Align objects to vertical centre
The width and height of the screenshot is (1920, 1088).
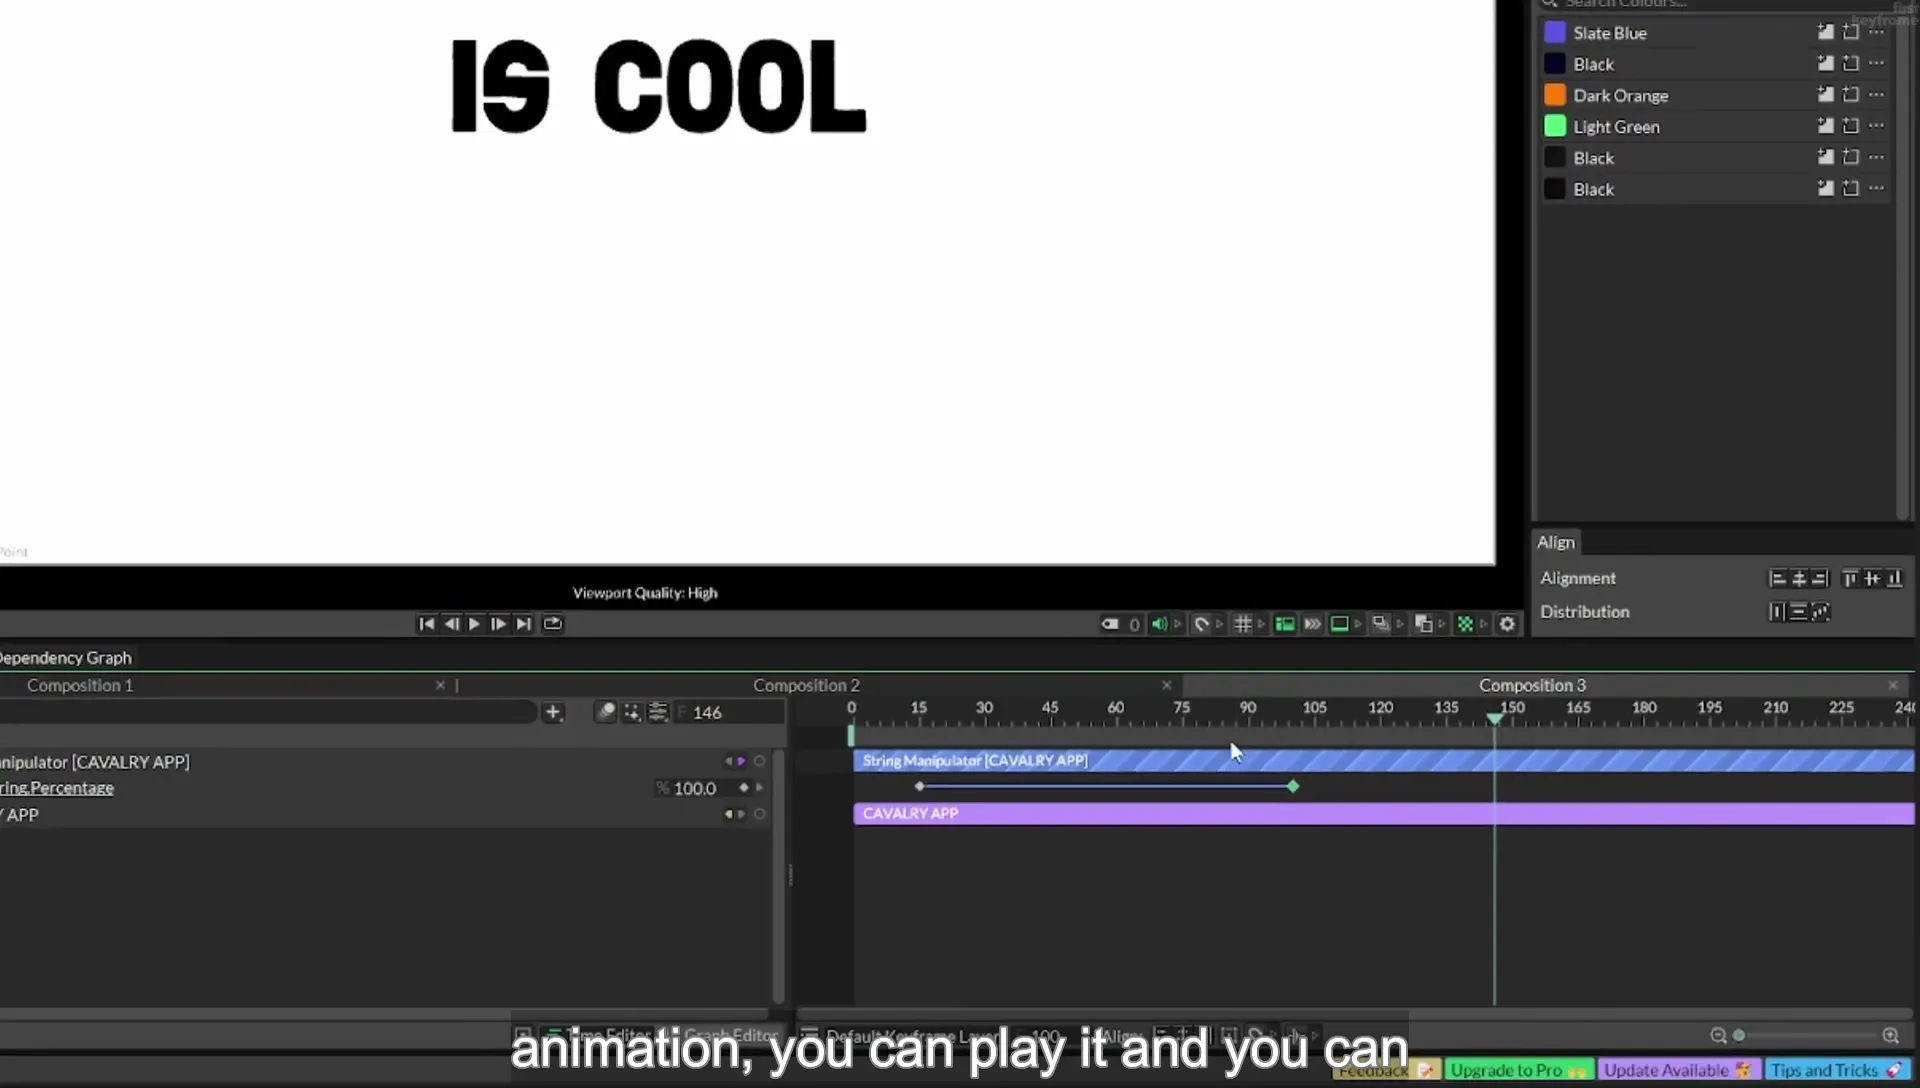pyautogui.click(x=1872, y=578)
